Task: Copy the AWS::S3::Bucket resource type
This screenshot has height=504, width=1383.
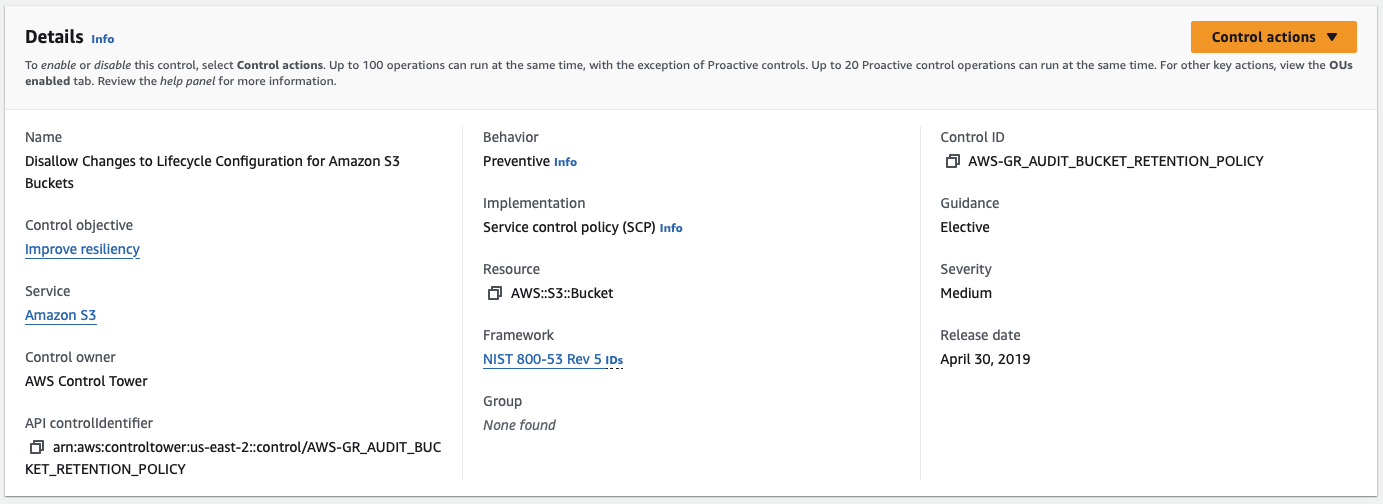Action: coord(494,293)
